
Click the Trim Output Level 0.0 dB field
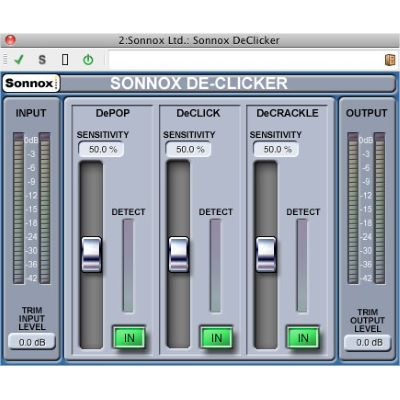pyautogui.click(x=367, y=342)
